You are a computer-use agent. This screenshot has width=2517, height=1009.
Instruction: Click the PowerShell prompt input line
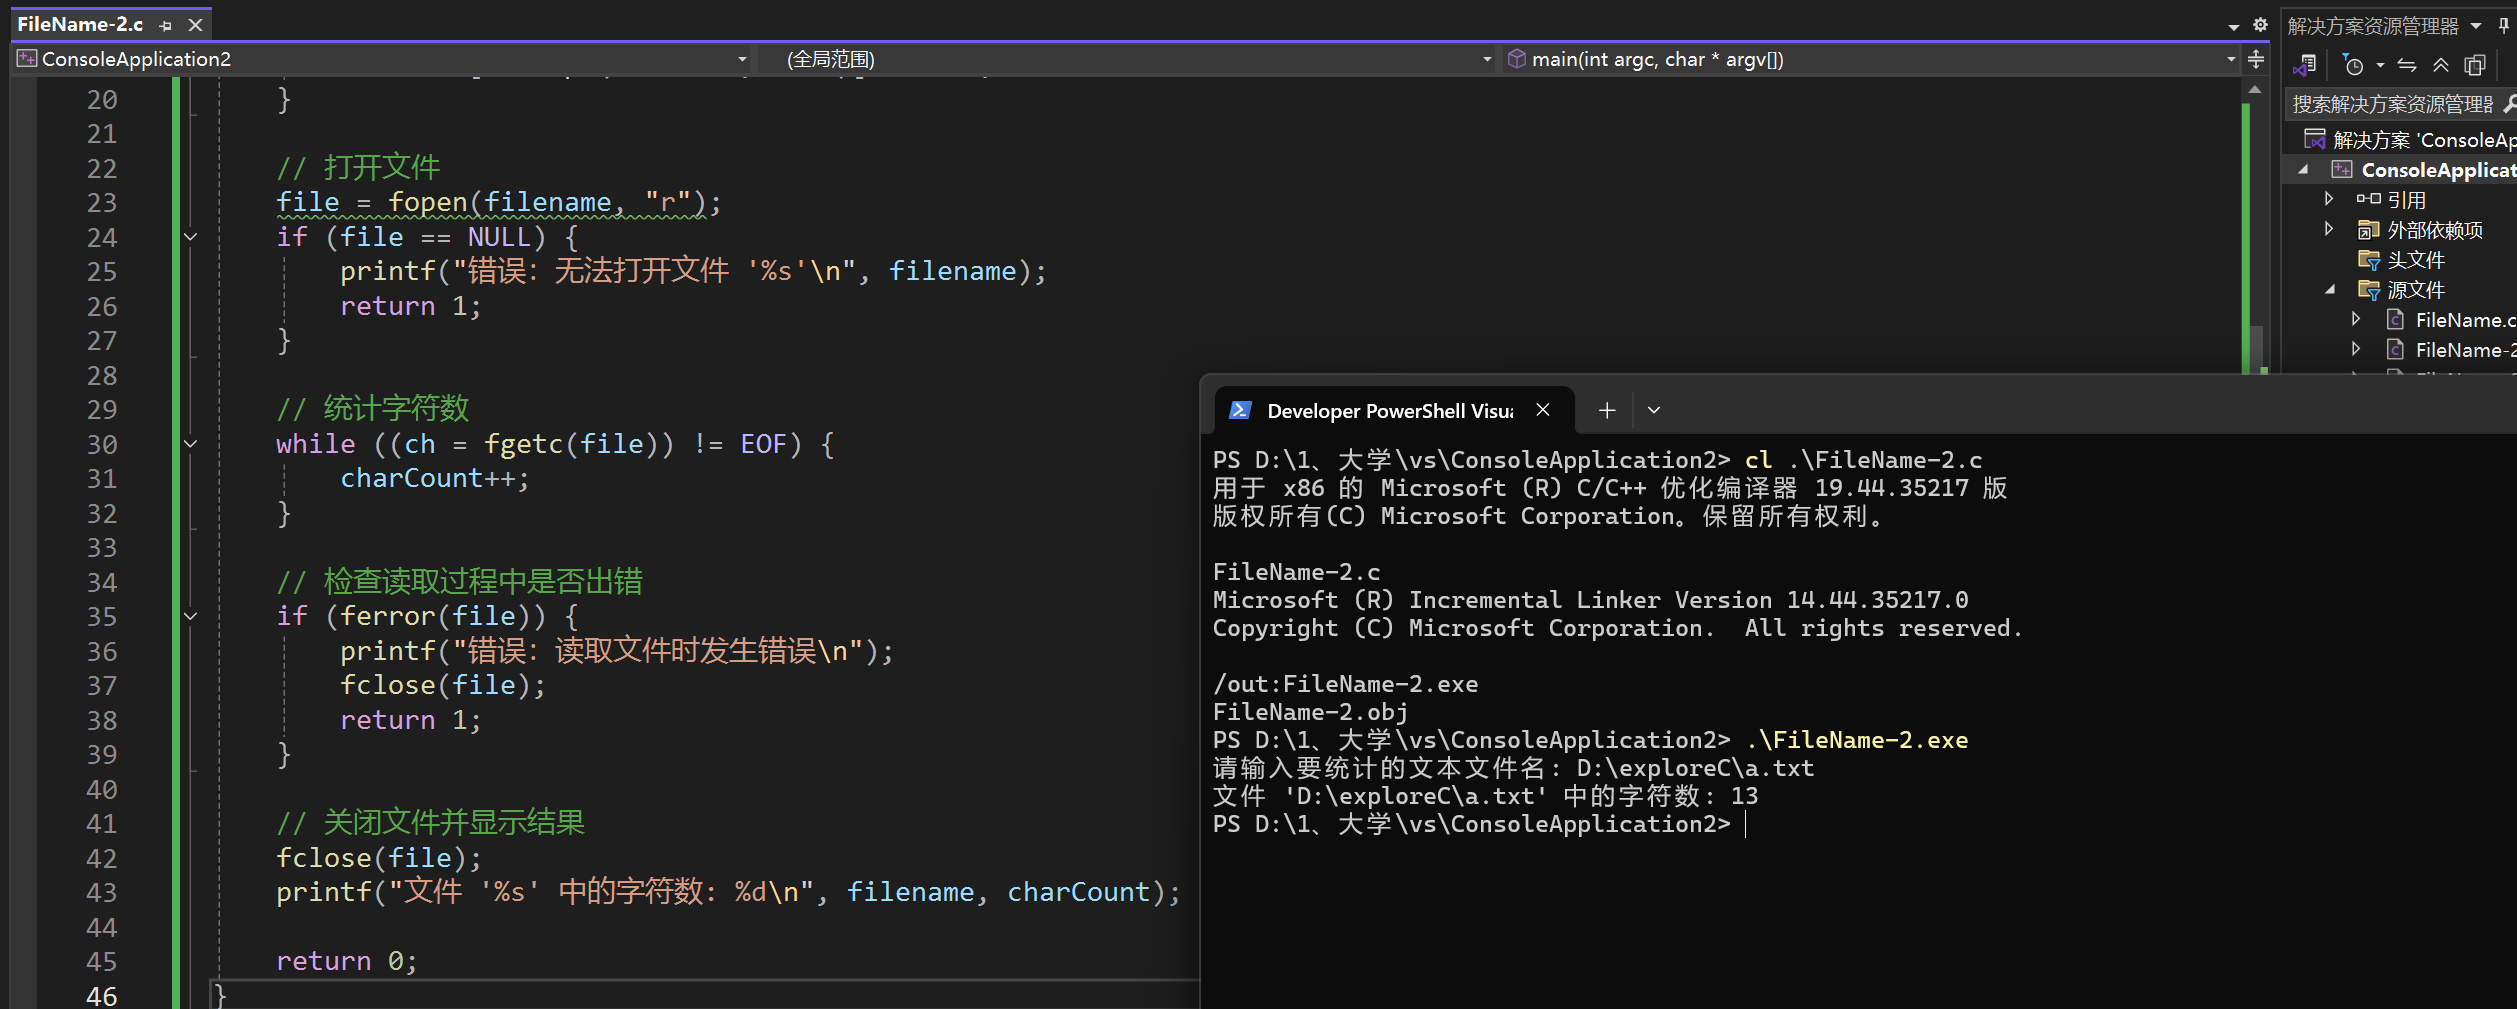[x=1479, y=824]
